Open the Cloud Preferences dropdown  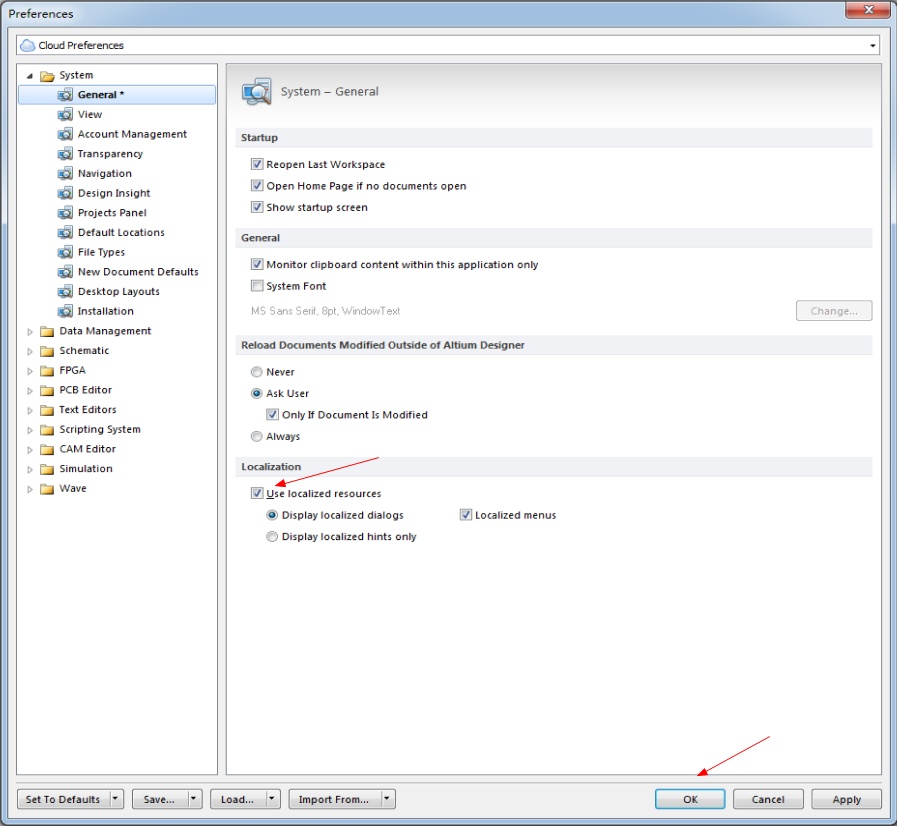872,45
